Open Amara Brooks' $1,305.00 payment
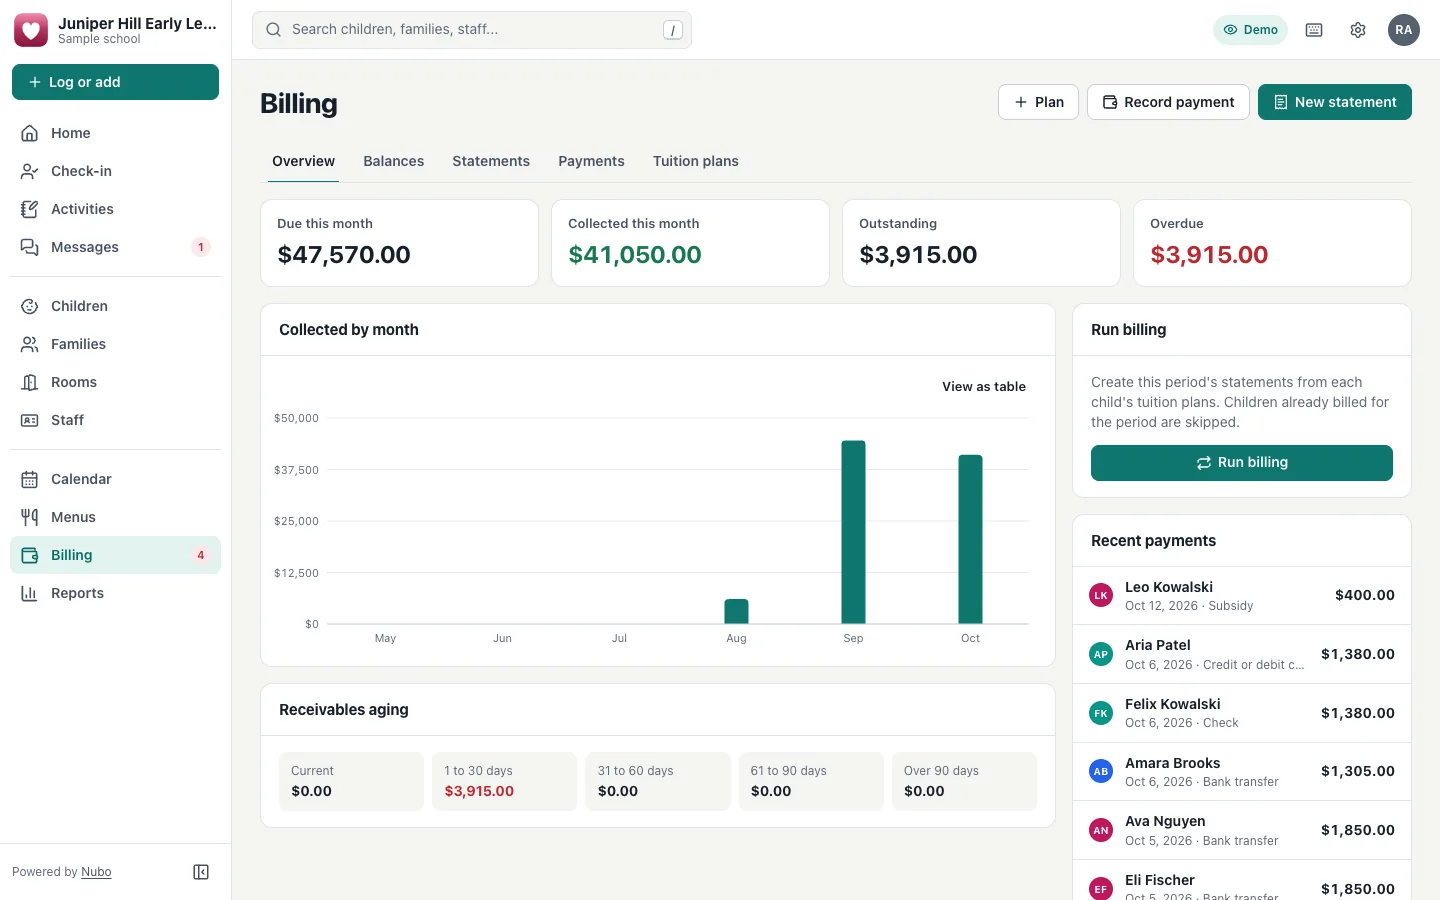 tap(1242, 771)
